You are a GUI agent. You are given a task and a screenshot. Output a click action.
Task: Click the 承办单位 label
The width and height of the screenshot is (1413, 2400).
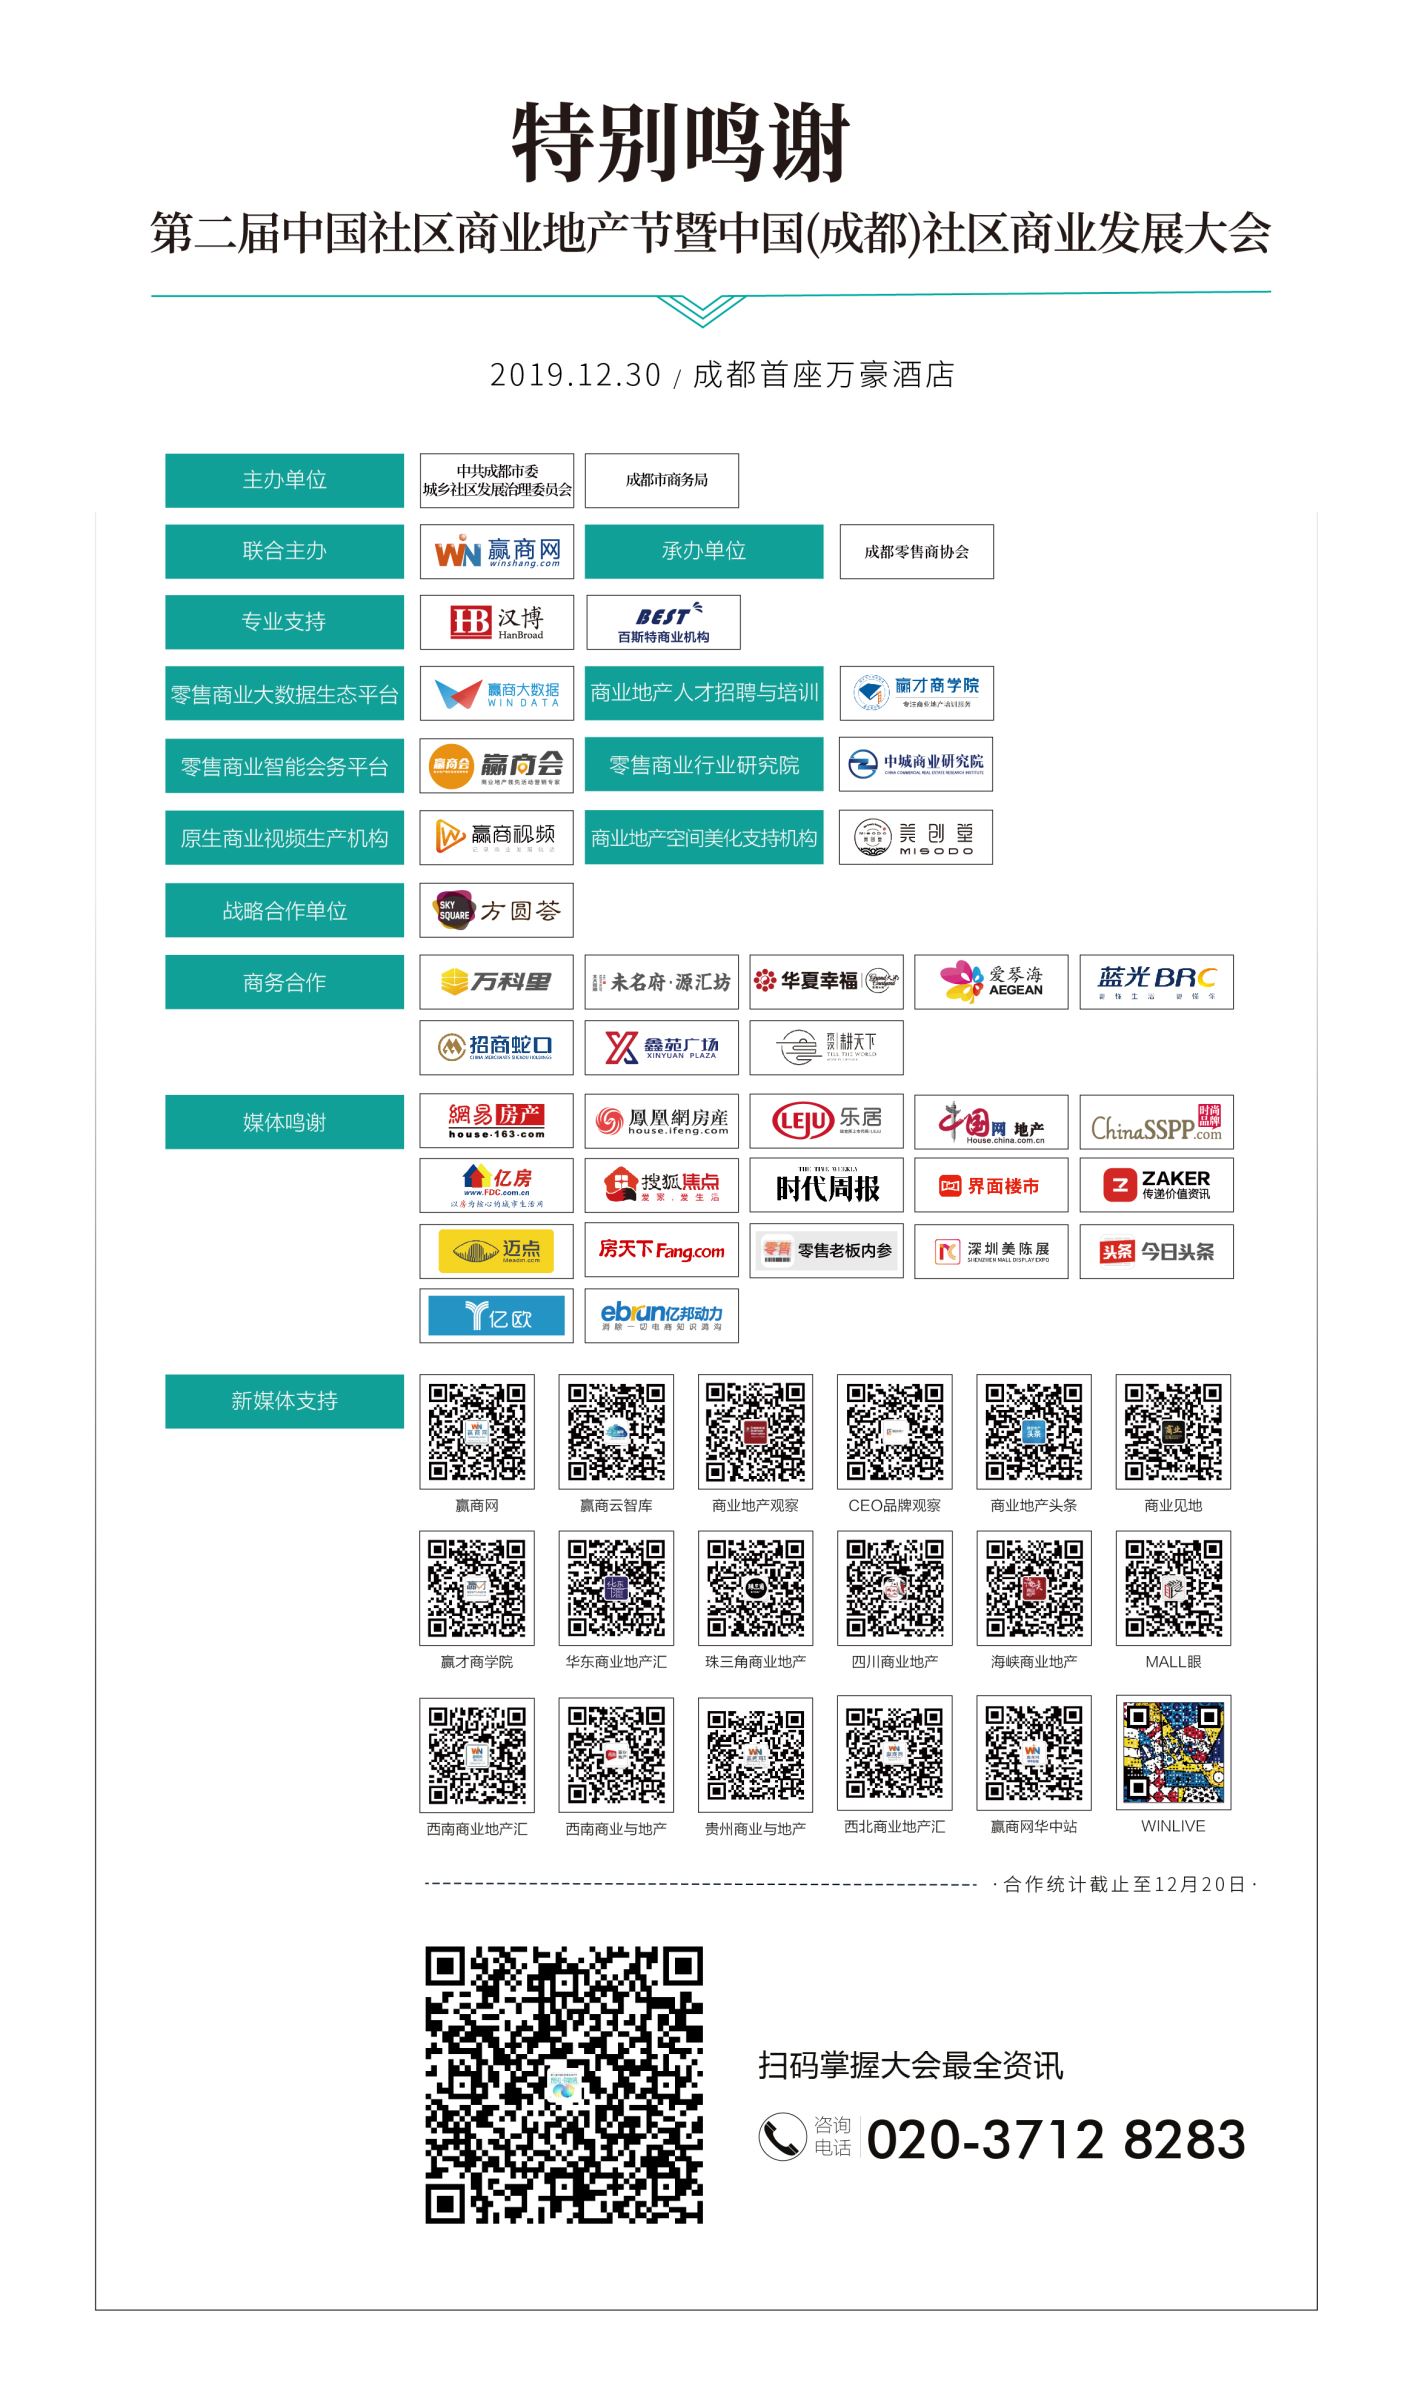pos(704,551)
